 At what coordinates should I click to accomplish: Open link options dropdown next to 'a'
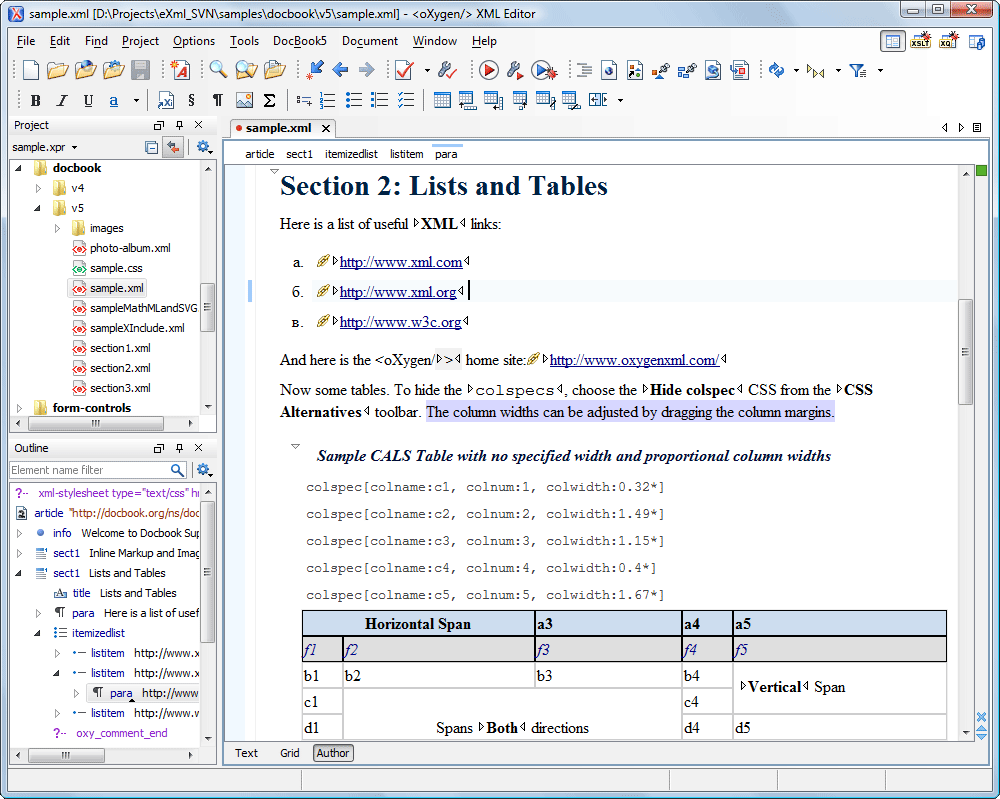tap(136, 101)
